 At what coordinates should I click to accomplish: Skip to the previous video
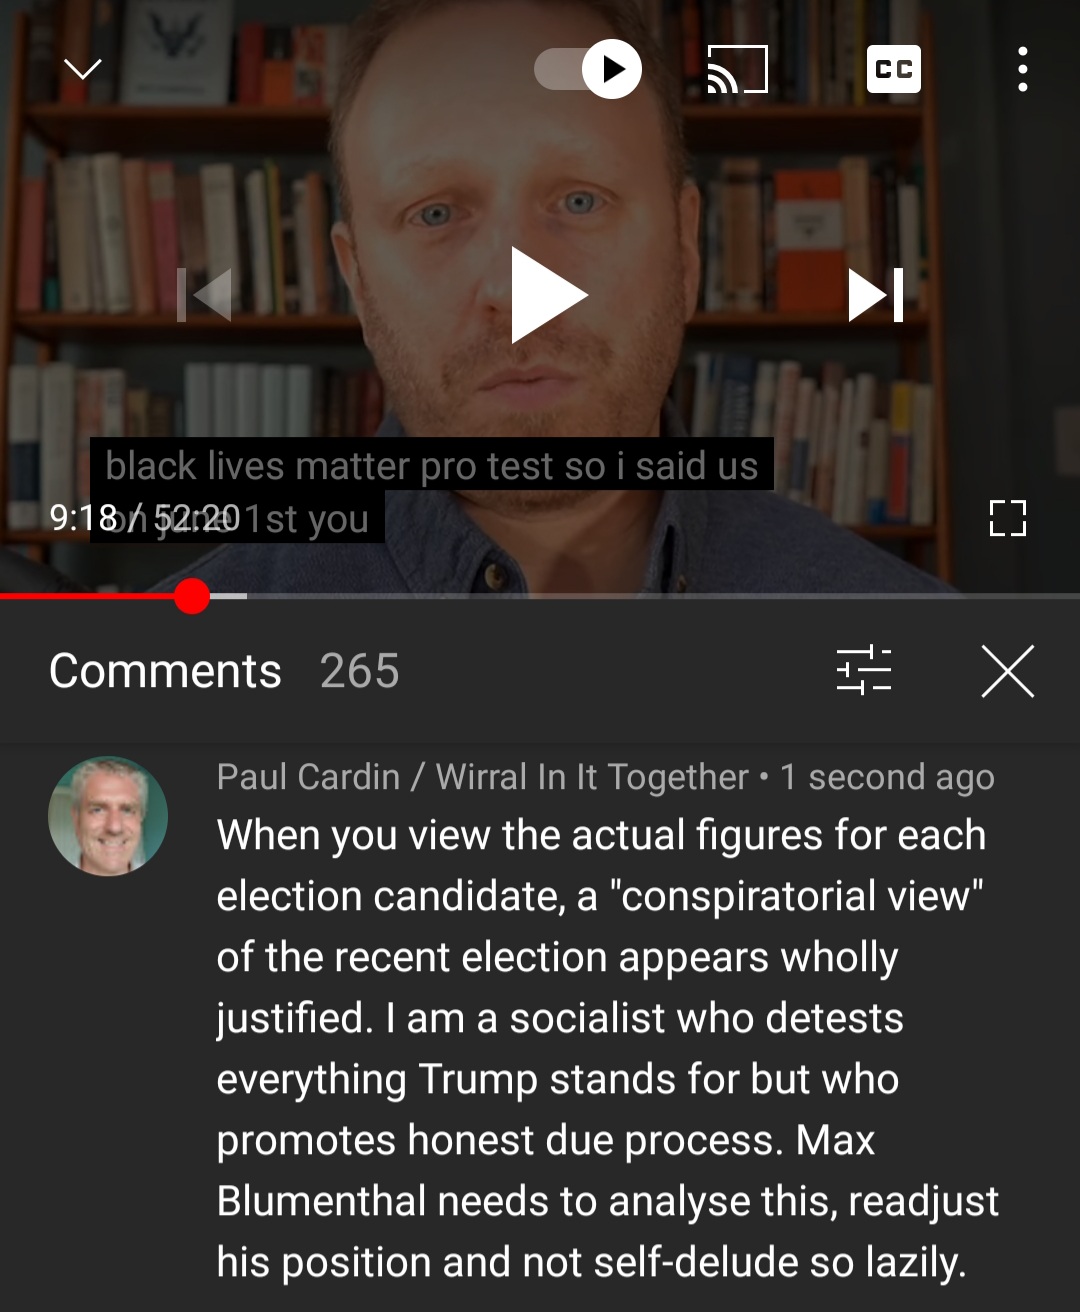point(204,295)
